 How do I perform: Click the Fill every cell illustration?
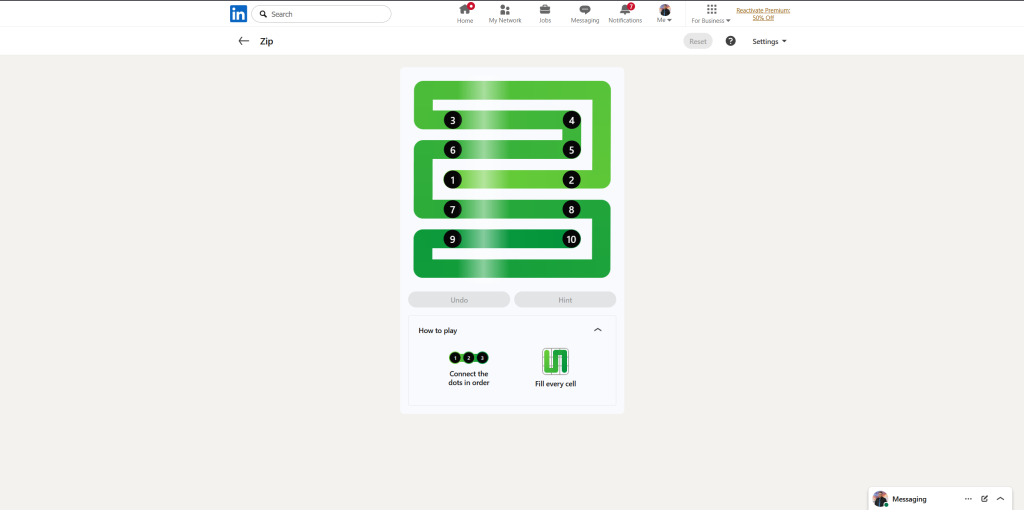pyautogui.click(x=555, y=361)
